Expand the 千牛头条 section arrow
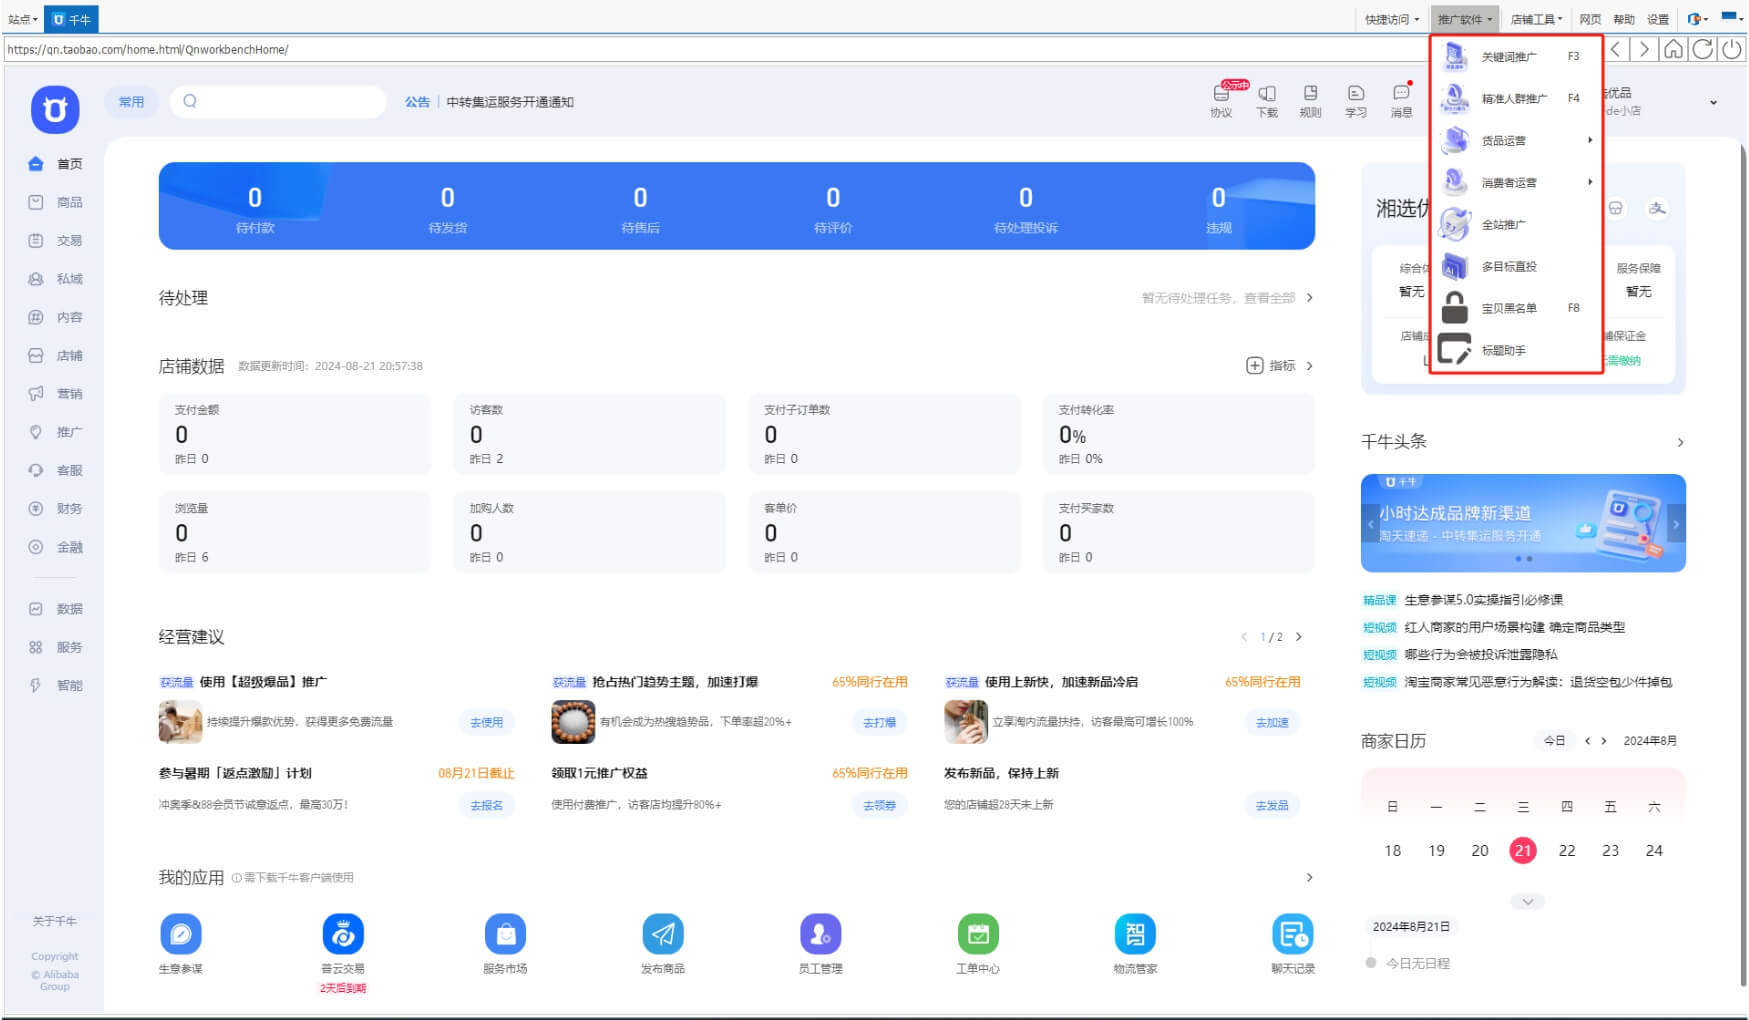The width and height of the screenshot is (1749, 1020). click(1680, 442)
